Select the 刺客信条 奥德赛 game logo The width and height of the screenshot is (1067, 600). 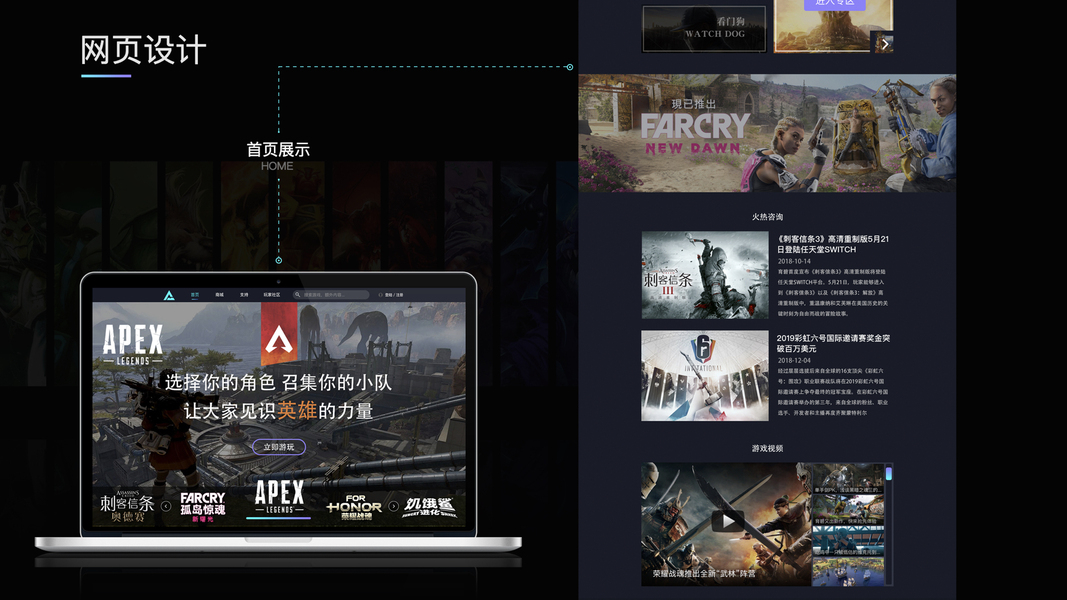[x=127, y=506]
